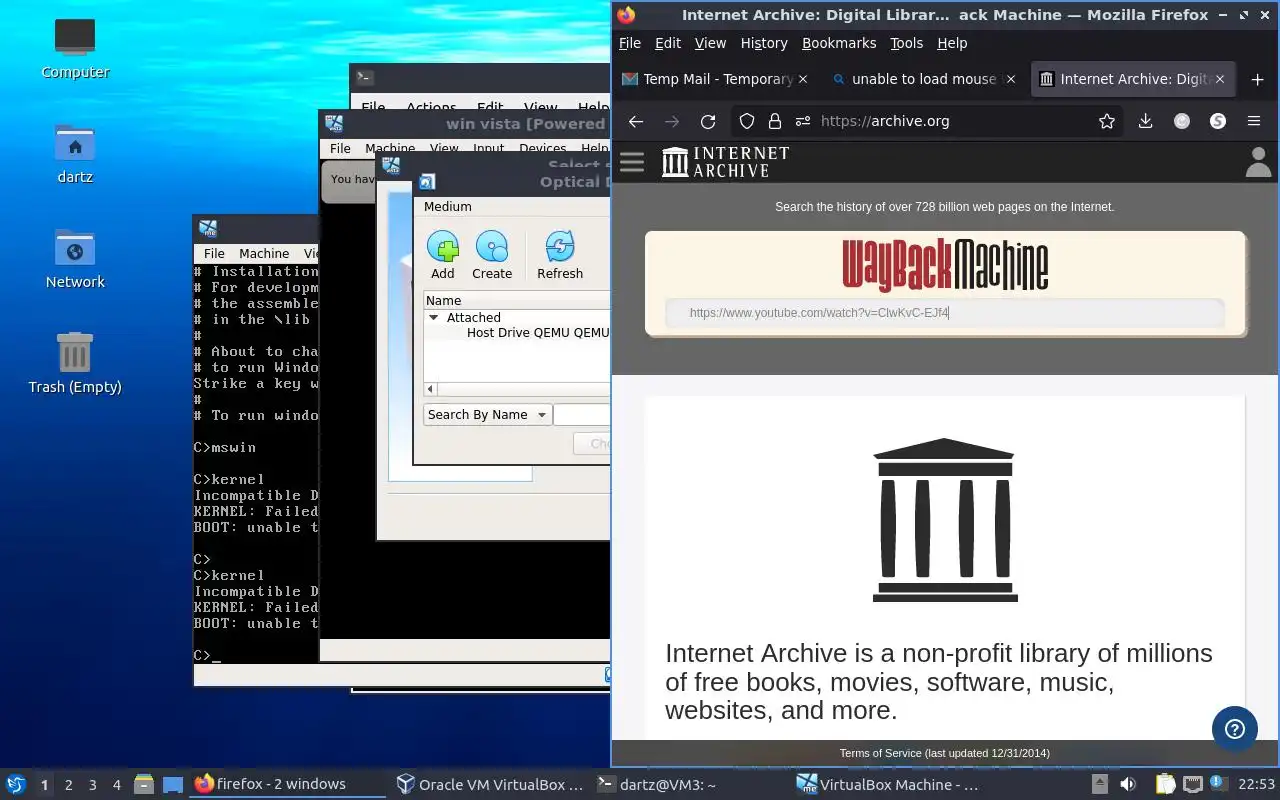Click the Medium menu in Optical Disk Selector
Screen dimensions: 1280x800
(x=447, y=206)
